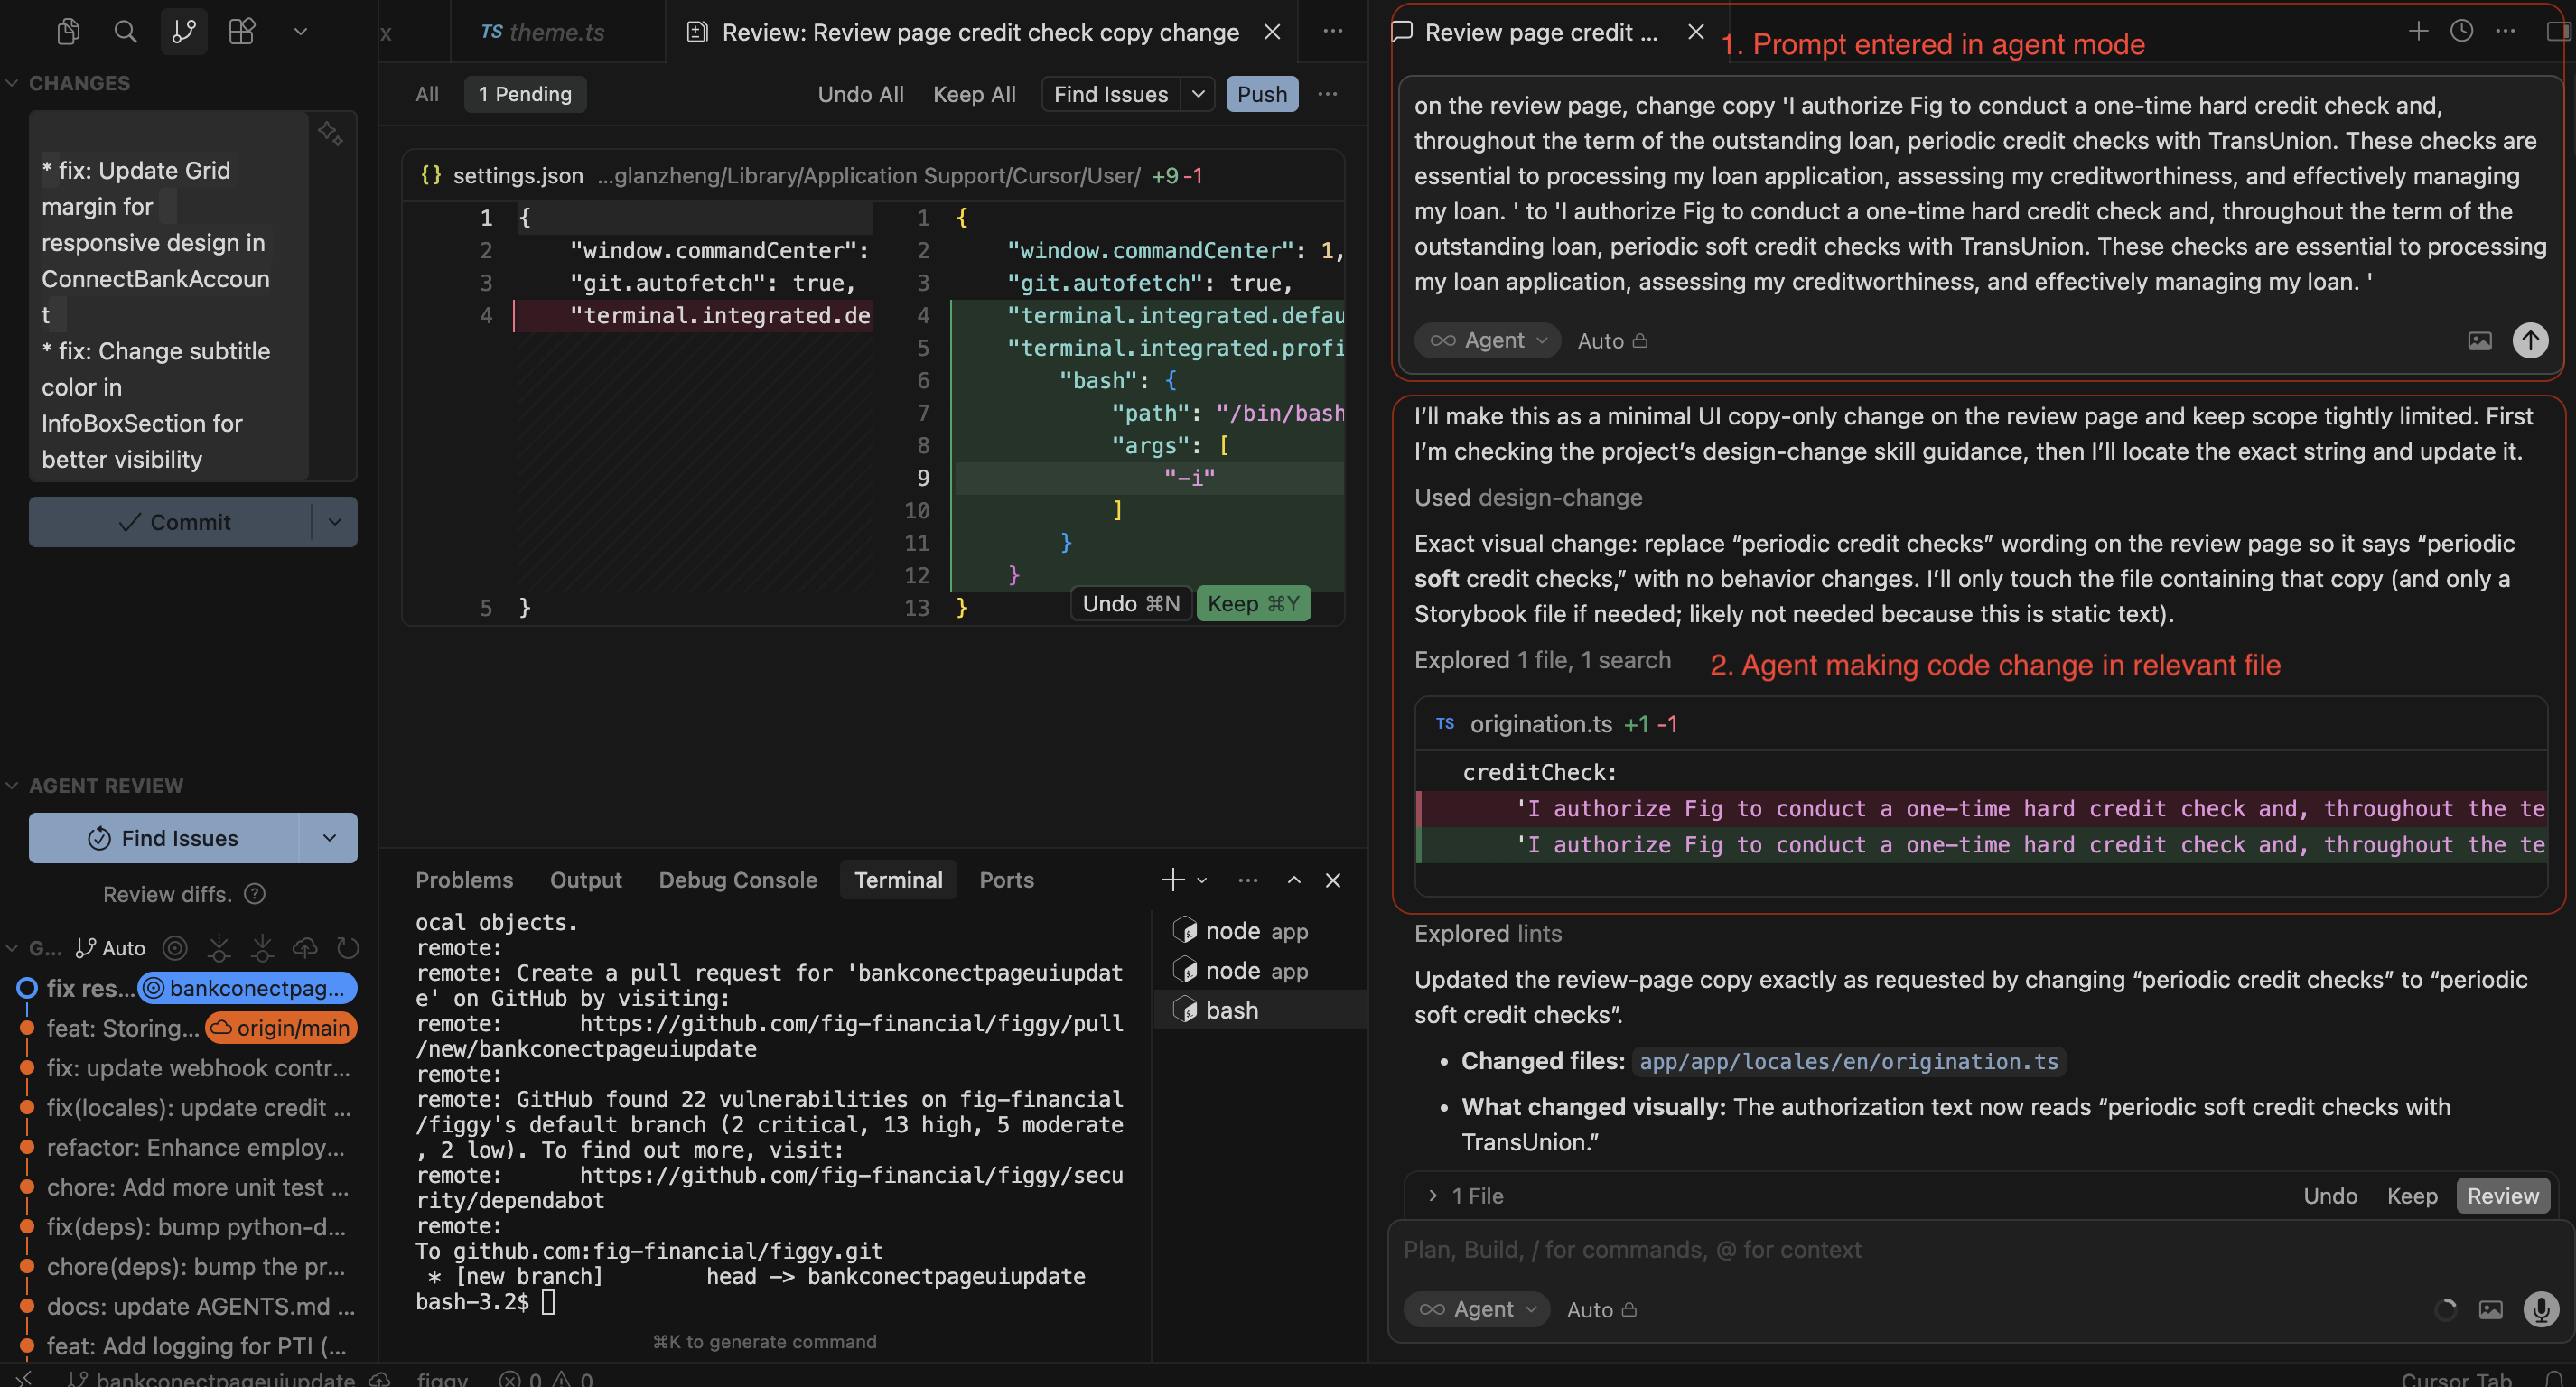
Task: Switch to Problems panel tab
Action: click(464, 880)
